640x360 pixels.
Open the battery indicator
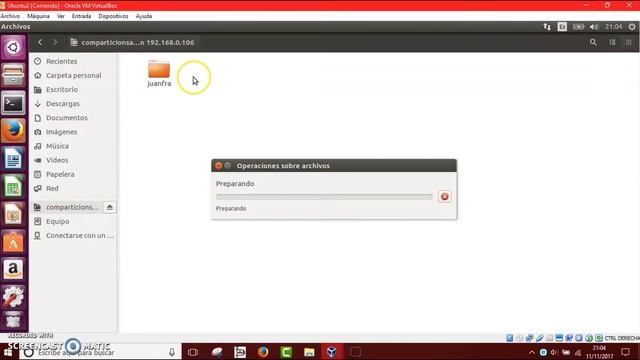click(578, 27)
